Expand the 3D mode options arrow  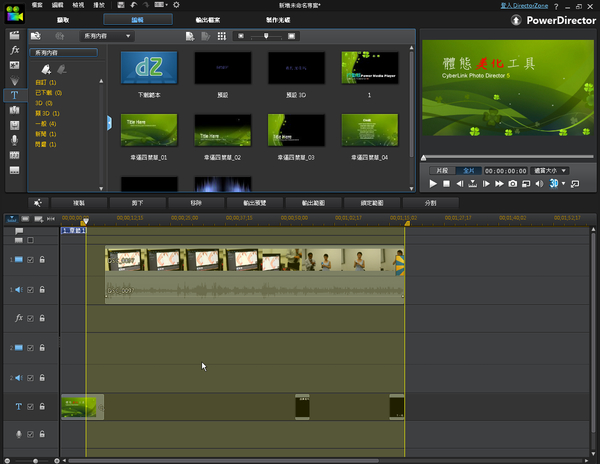(564, 184)
